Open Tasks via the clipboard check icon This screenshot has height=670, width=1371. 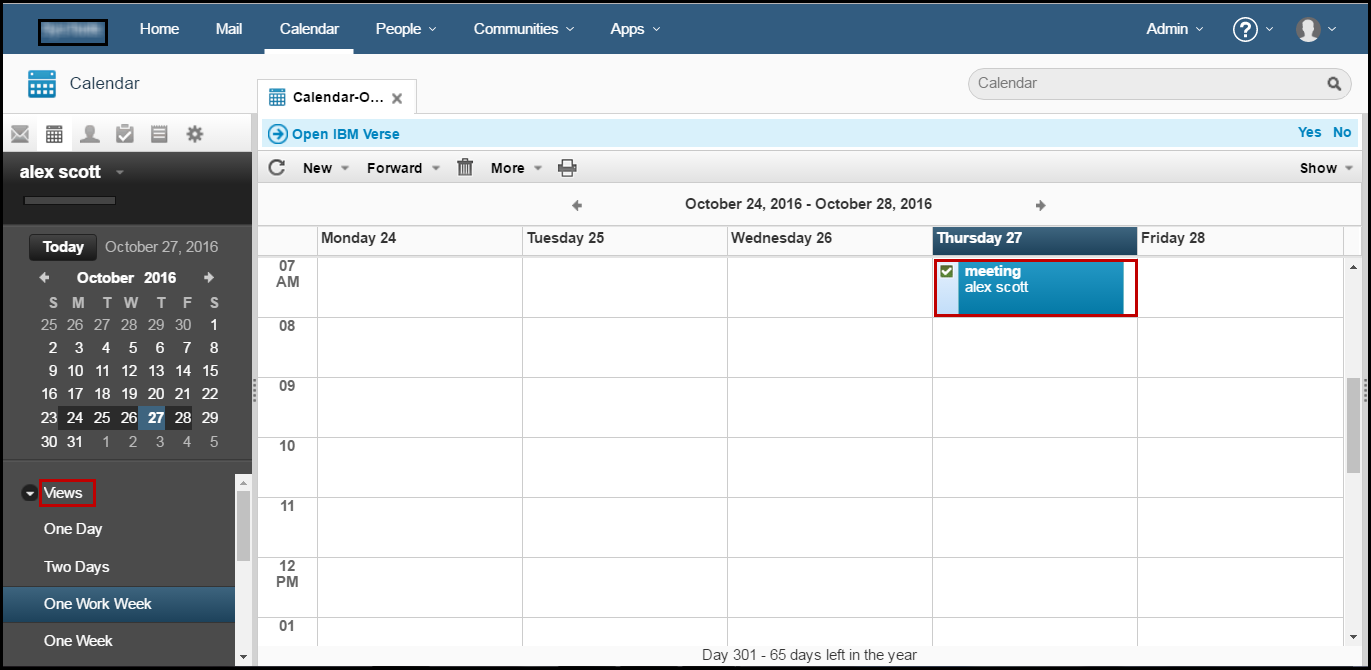point(124,133)
